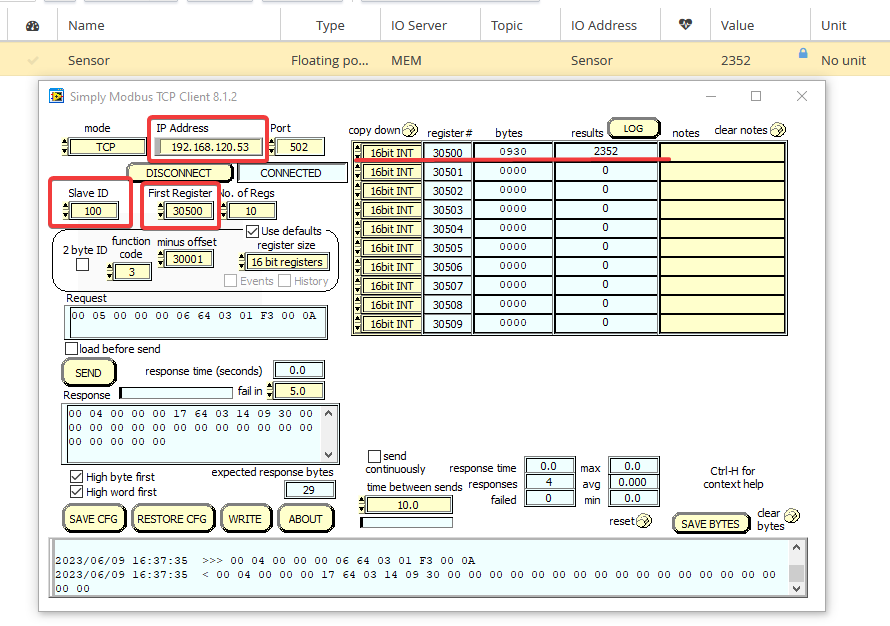Click the expected response bytes field
890x626 pixels.
309,490
